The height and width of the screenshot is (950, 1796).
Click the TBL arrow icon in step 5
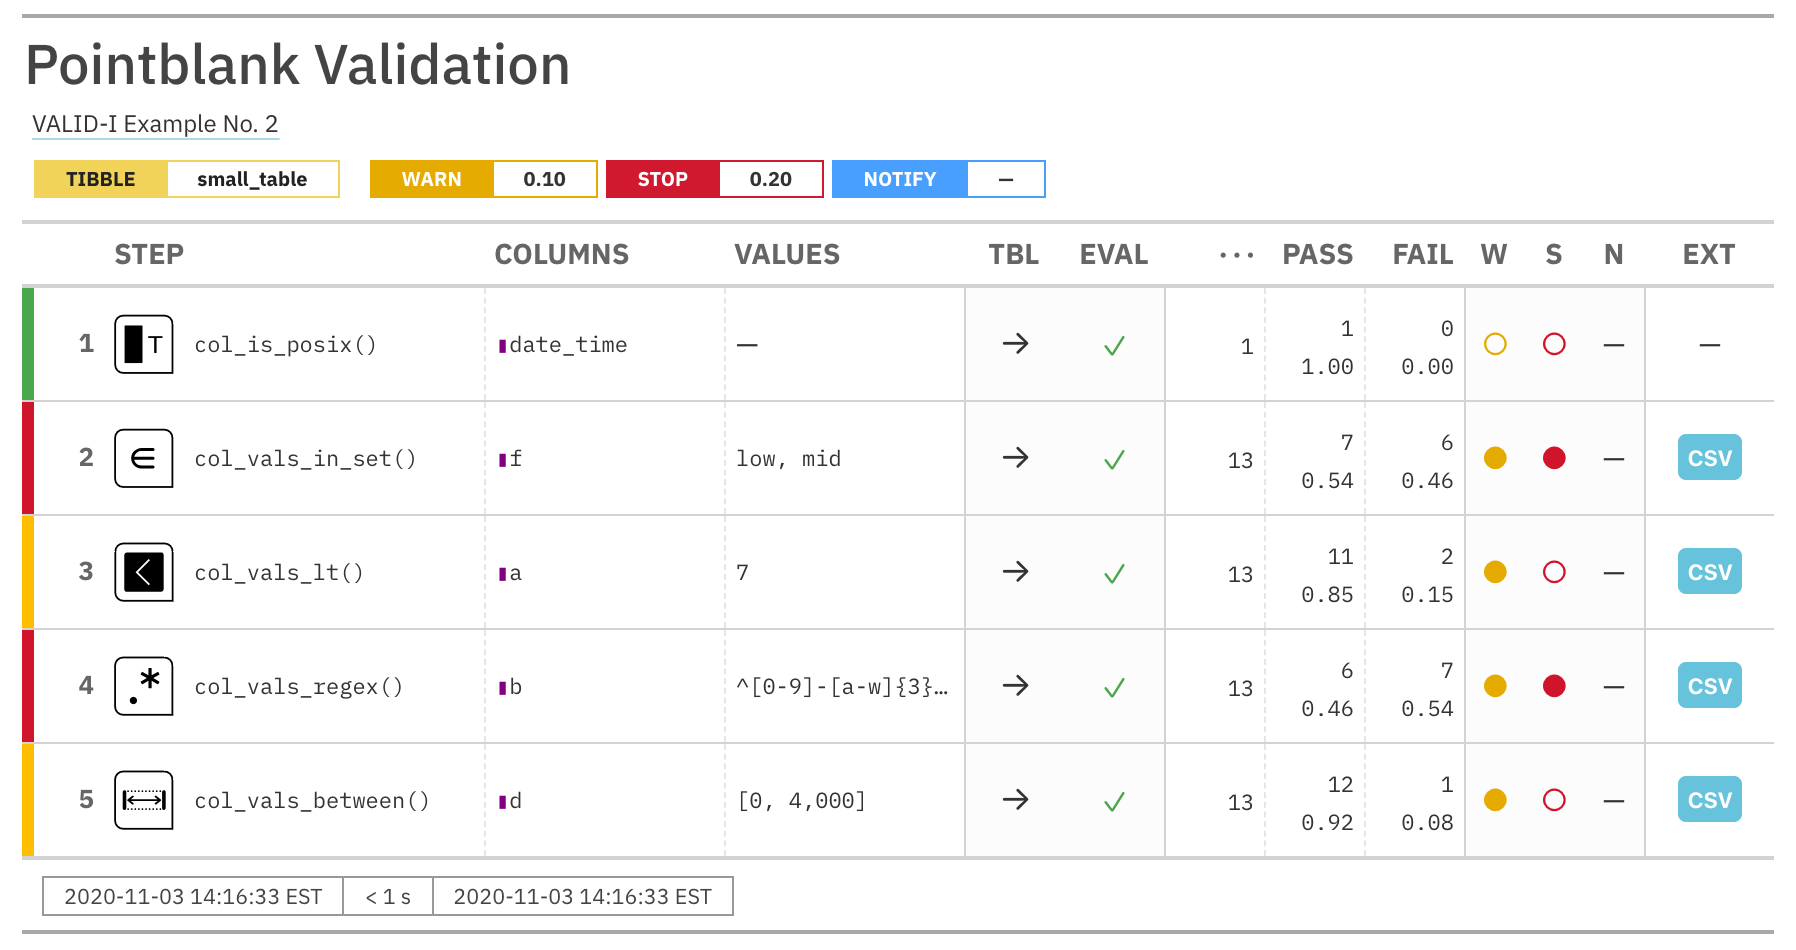click(1015, 800)
